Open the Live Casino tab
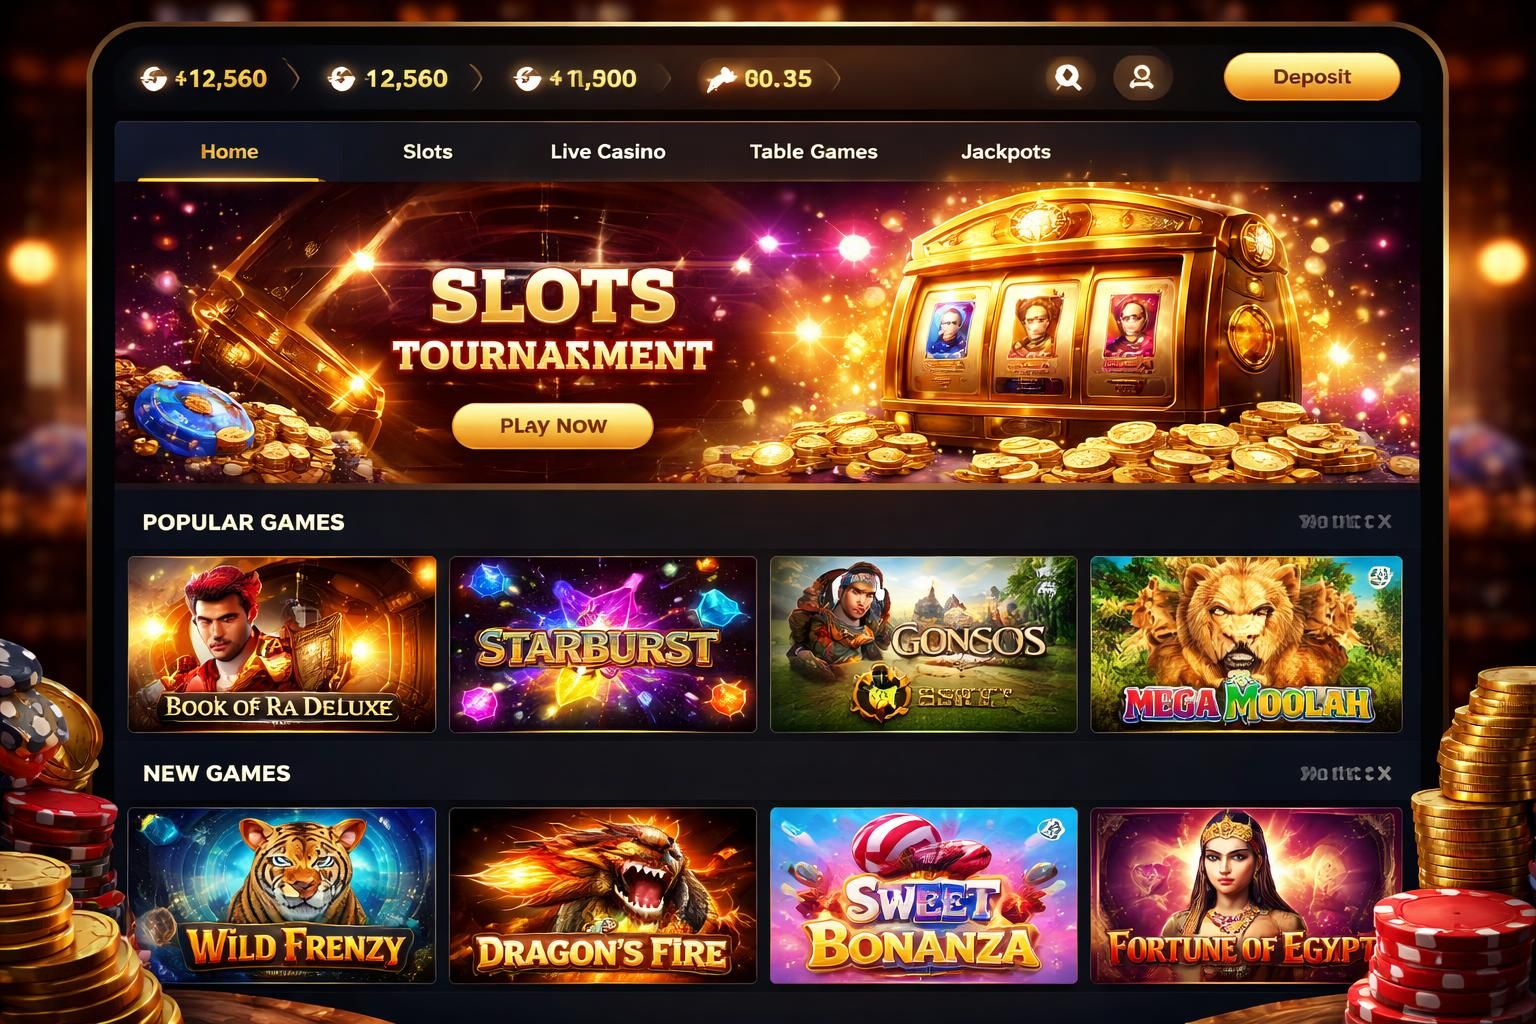This screenshot has height=1024, width=1536. [x=608, y=152]
